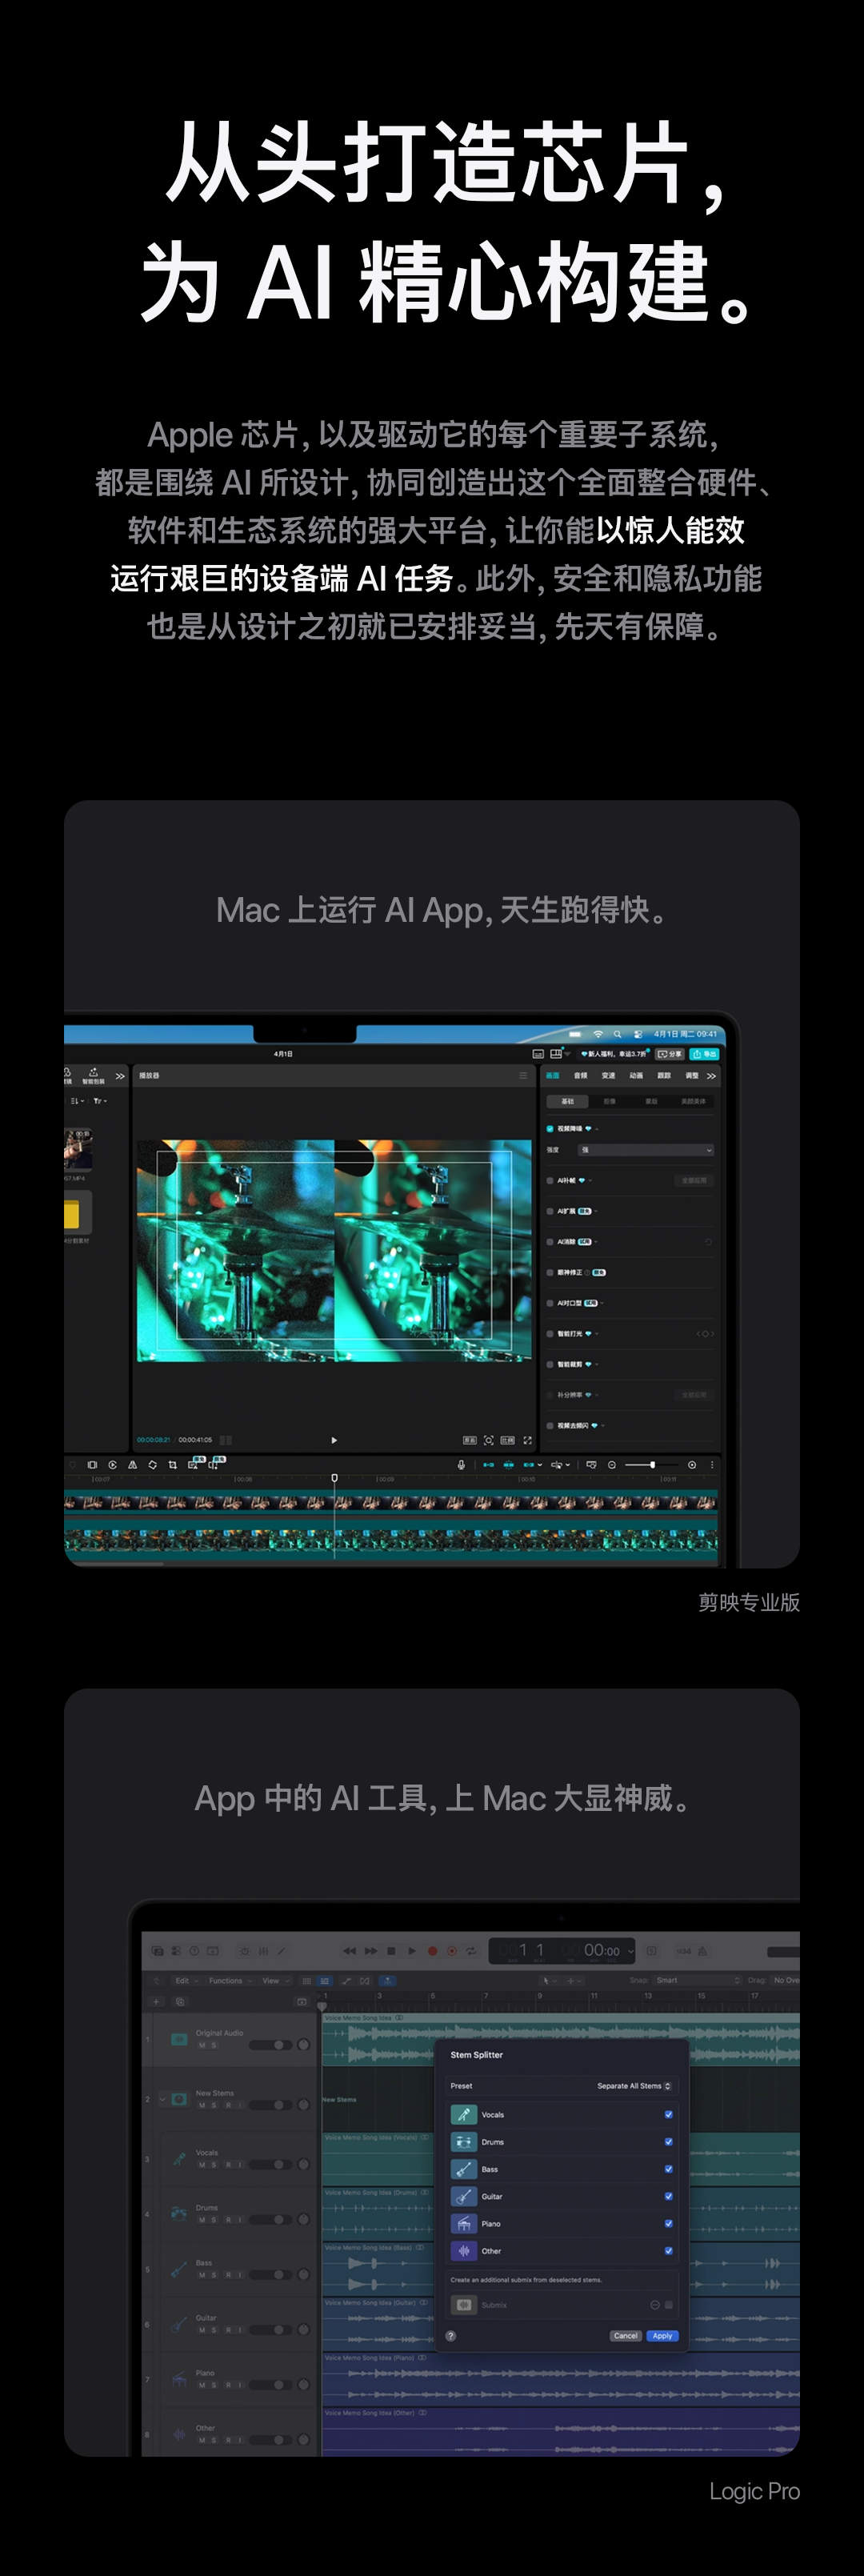Viewport: 864px width, 2576px height.
Task: Click the record button in Logic Pro transport
Action: 432,1950
